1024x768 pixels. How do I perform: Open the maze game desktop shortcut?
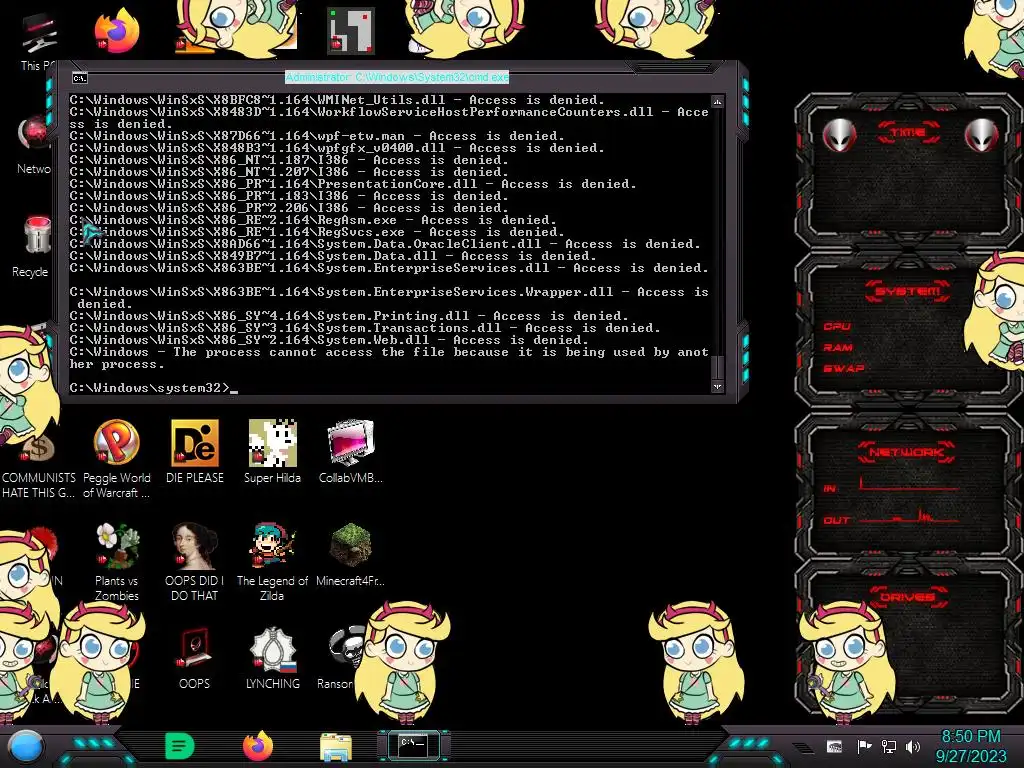click(x=351, y=31)
